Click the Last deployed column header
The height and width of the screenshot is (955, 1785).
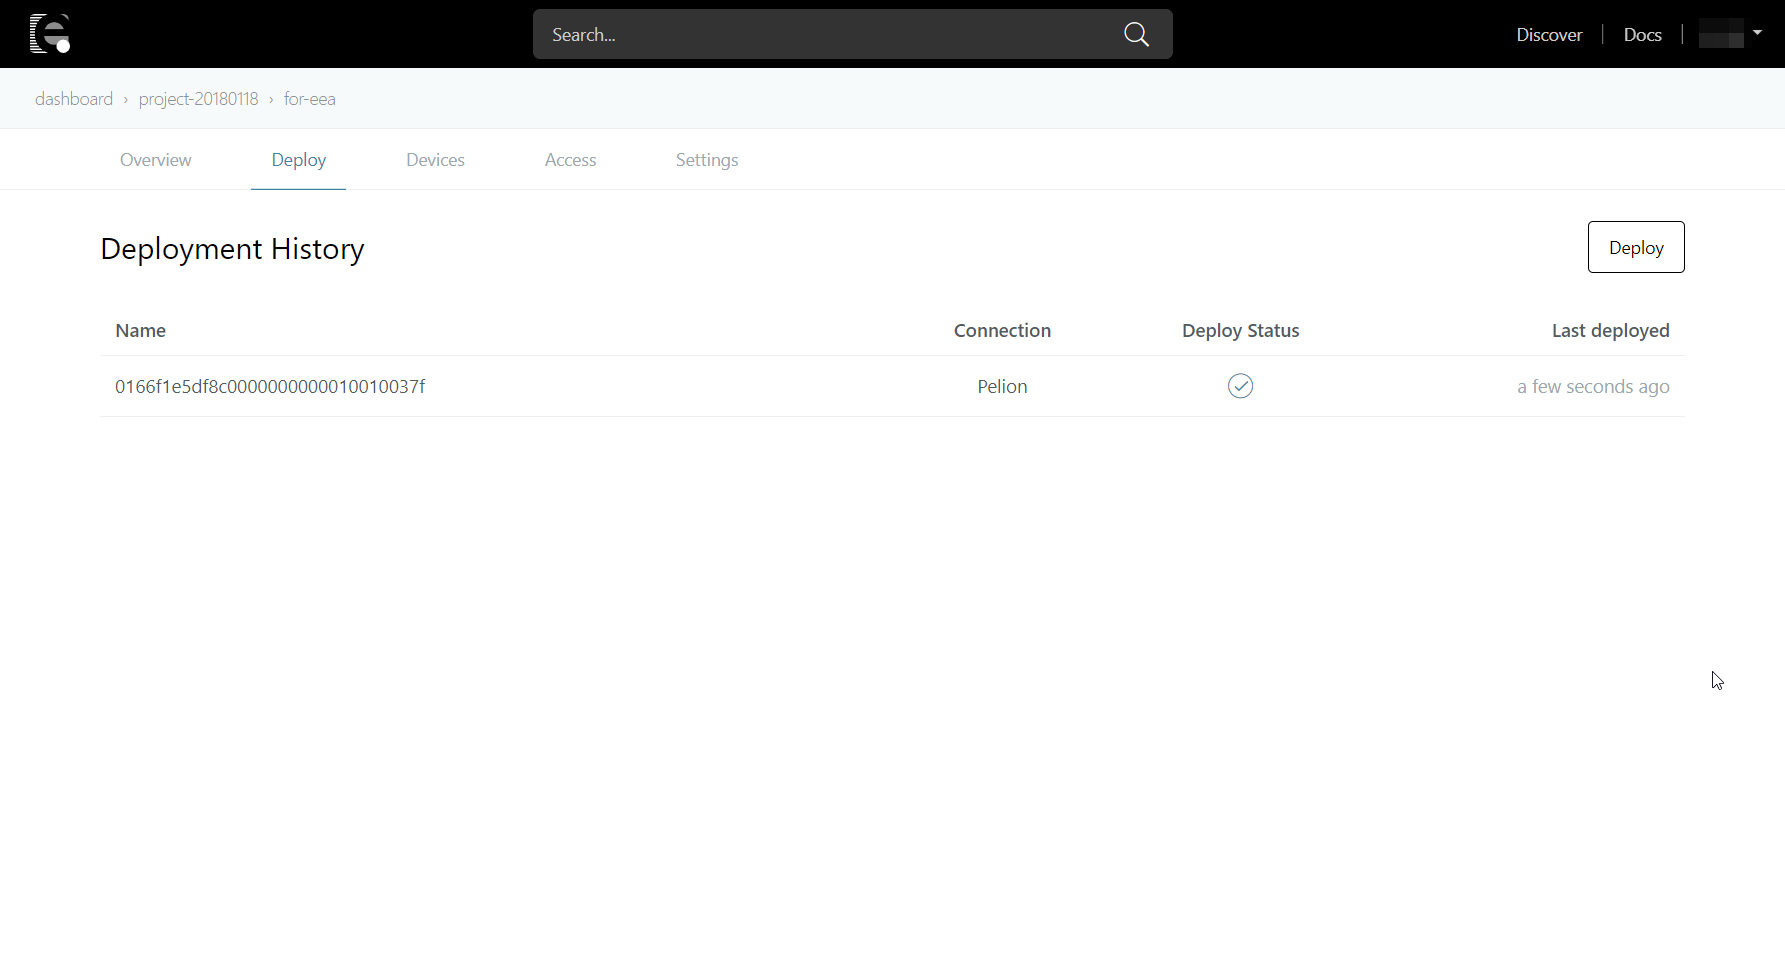point(1610,330)
